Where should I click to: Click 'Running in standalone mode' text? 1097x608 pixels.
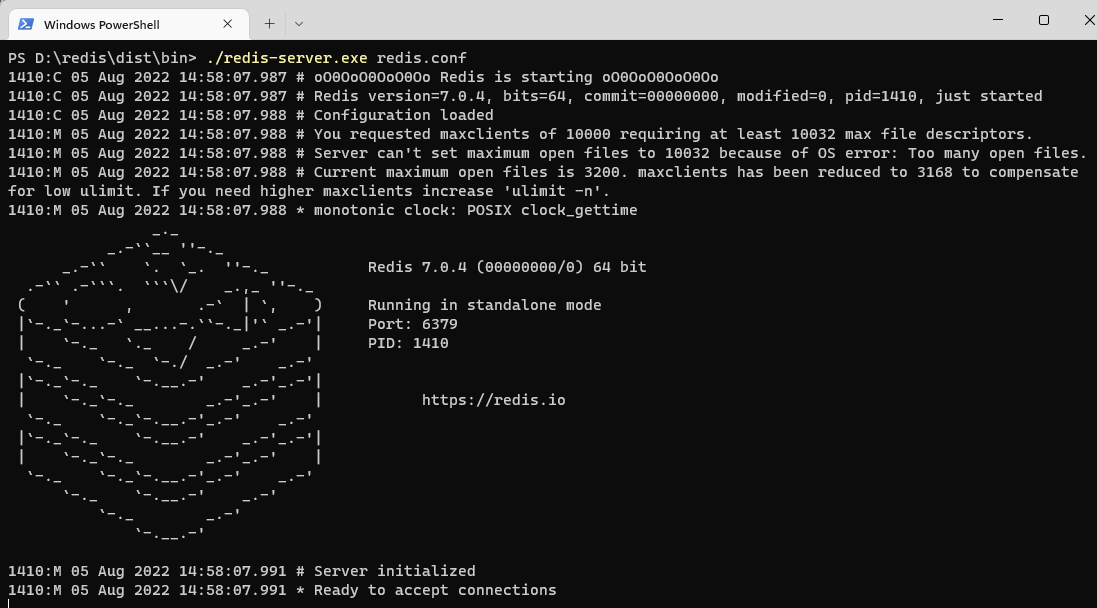[x=484, y=305]
